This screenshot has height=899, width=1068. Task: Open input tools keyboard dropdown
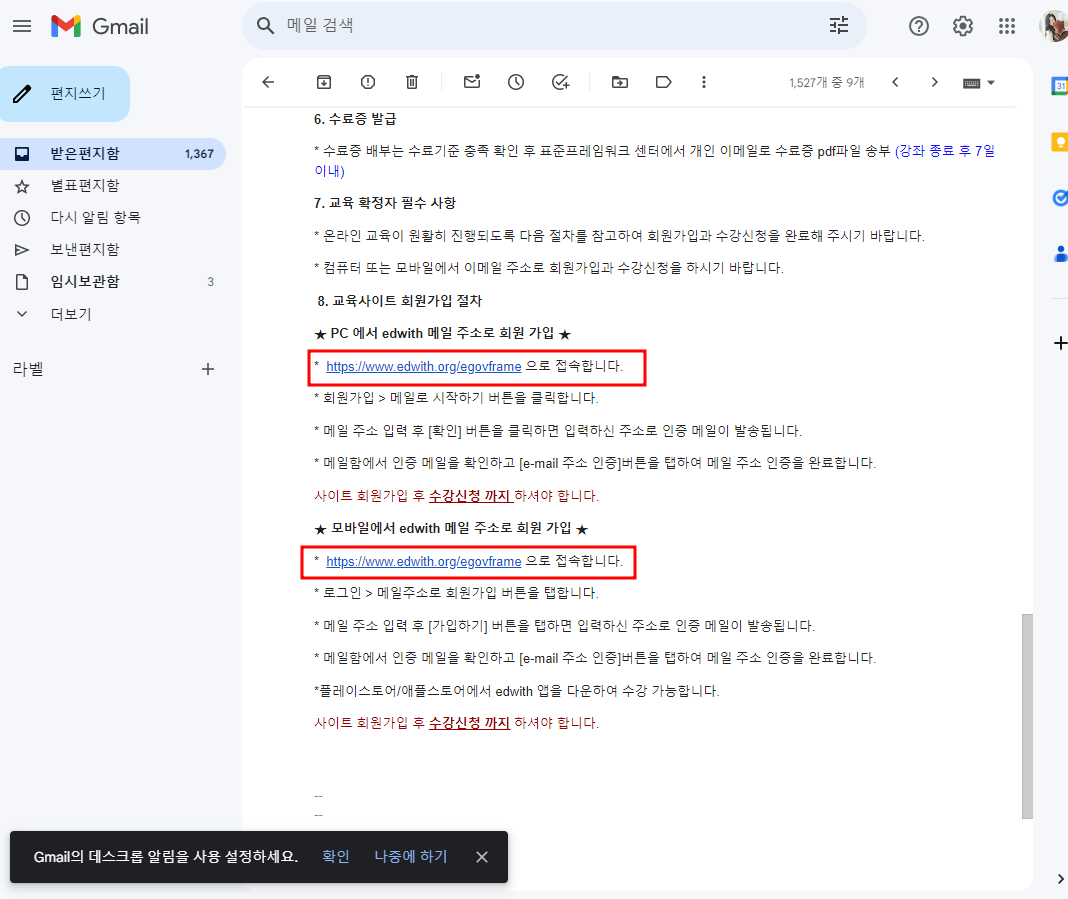pos(979,83)
